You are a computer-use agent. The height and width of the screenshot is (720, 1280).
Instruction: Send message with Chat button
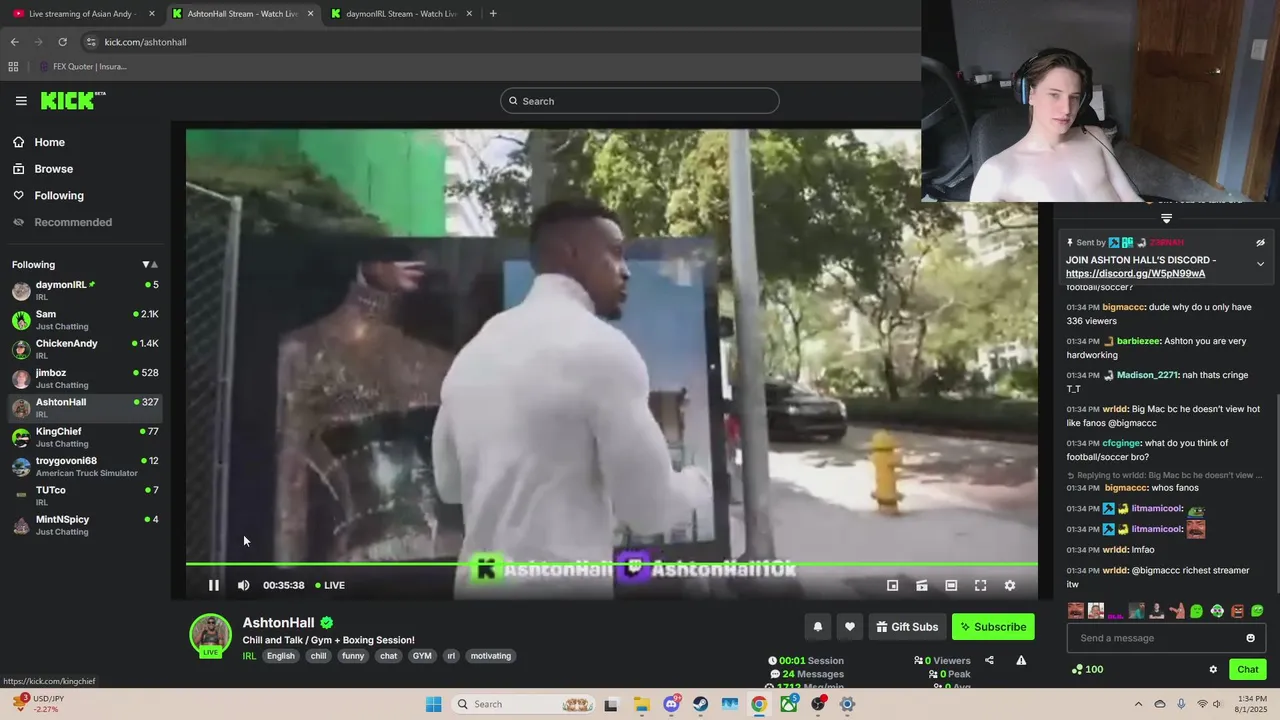1248,669
